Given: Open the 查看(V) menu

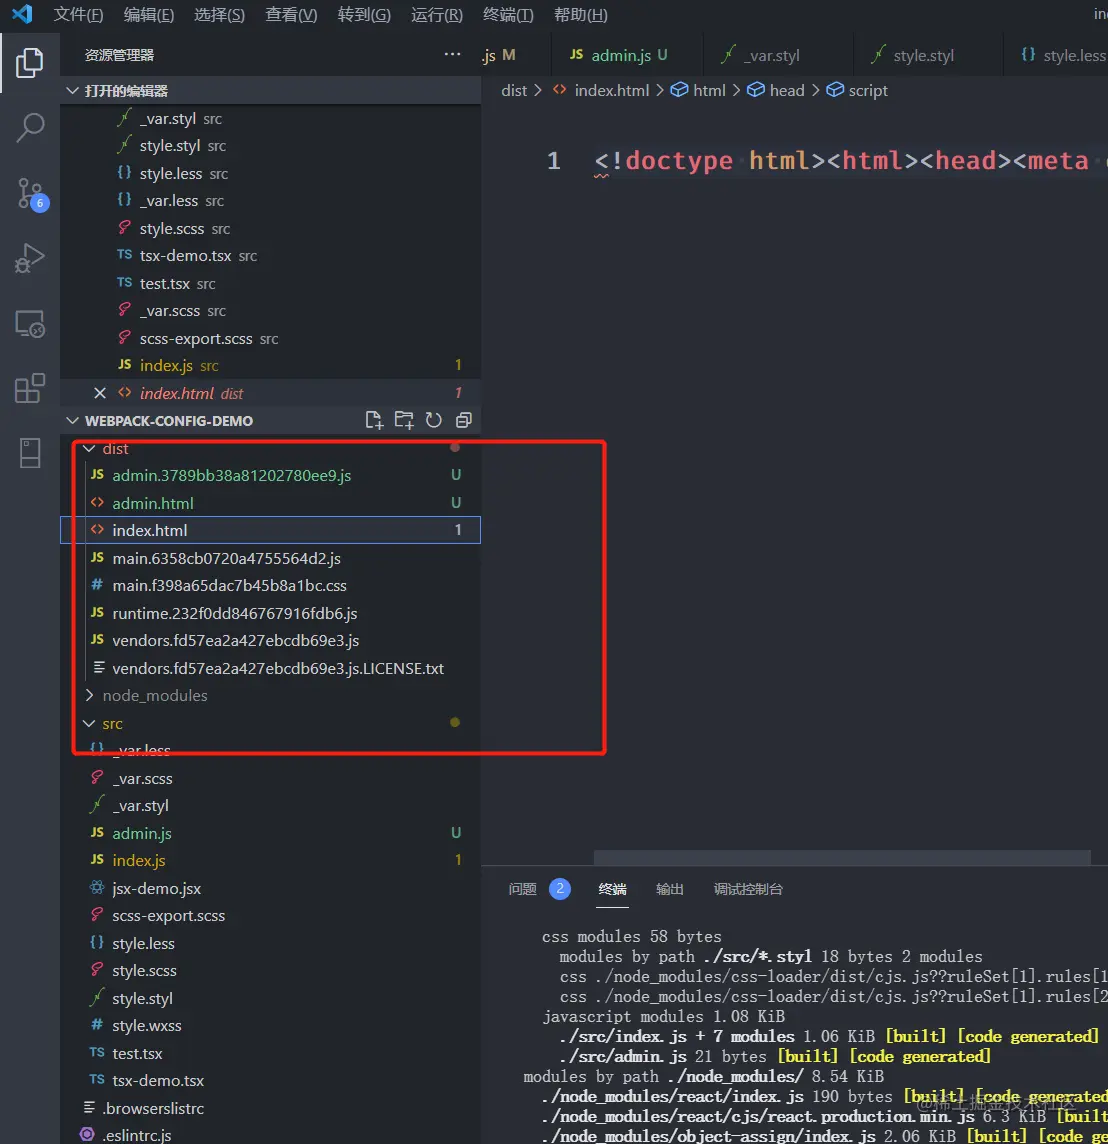Looking at the screenshot, I should [x=291, y=15].
